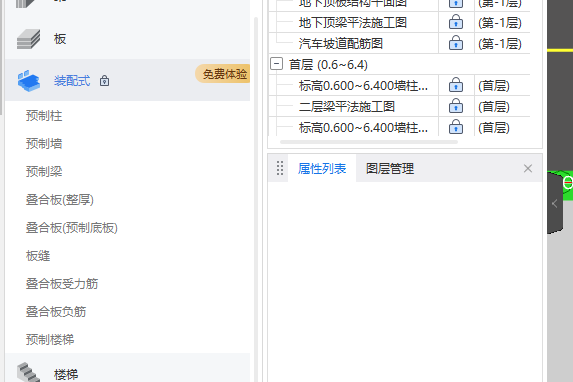Viewport: 573px width, 382px height.
Task: Open the 楼梯 stairs category icon
Action: (x=29, y=372)
